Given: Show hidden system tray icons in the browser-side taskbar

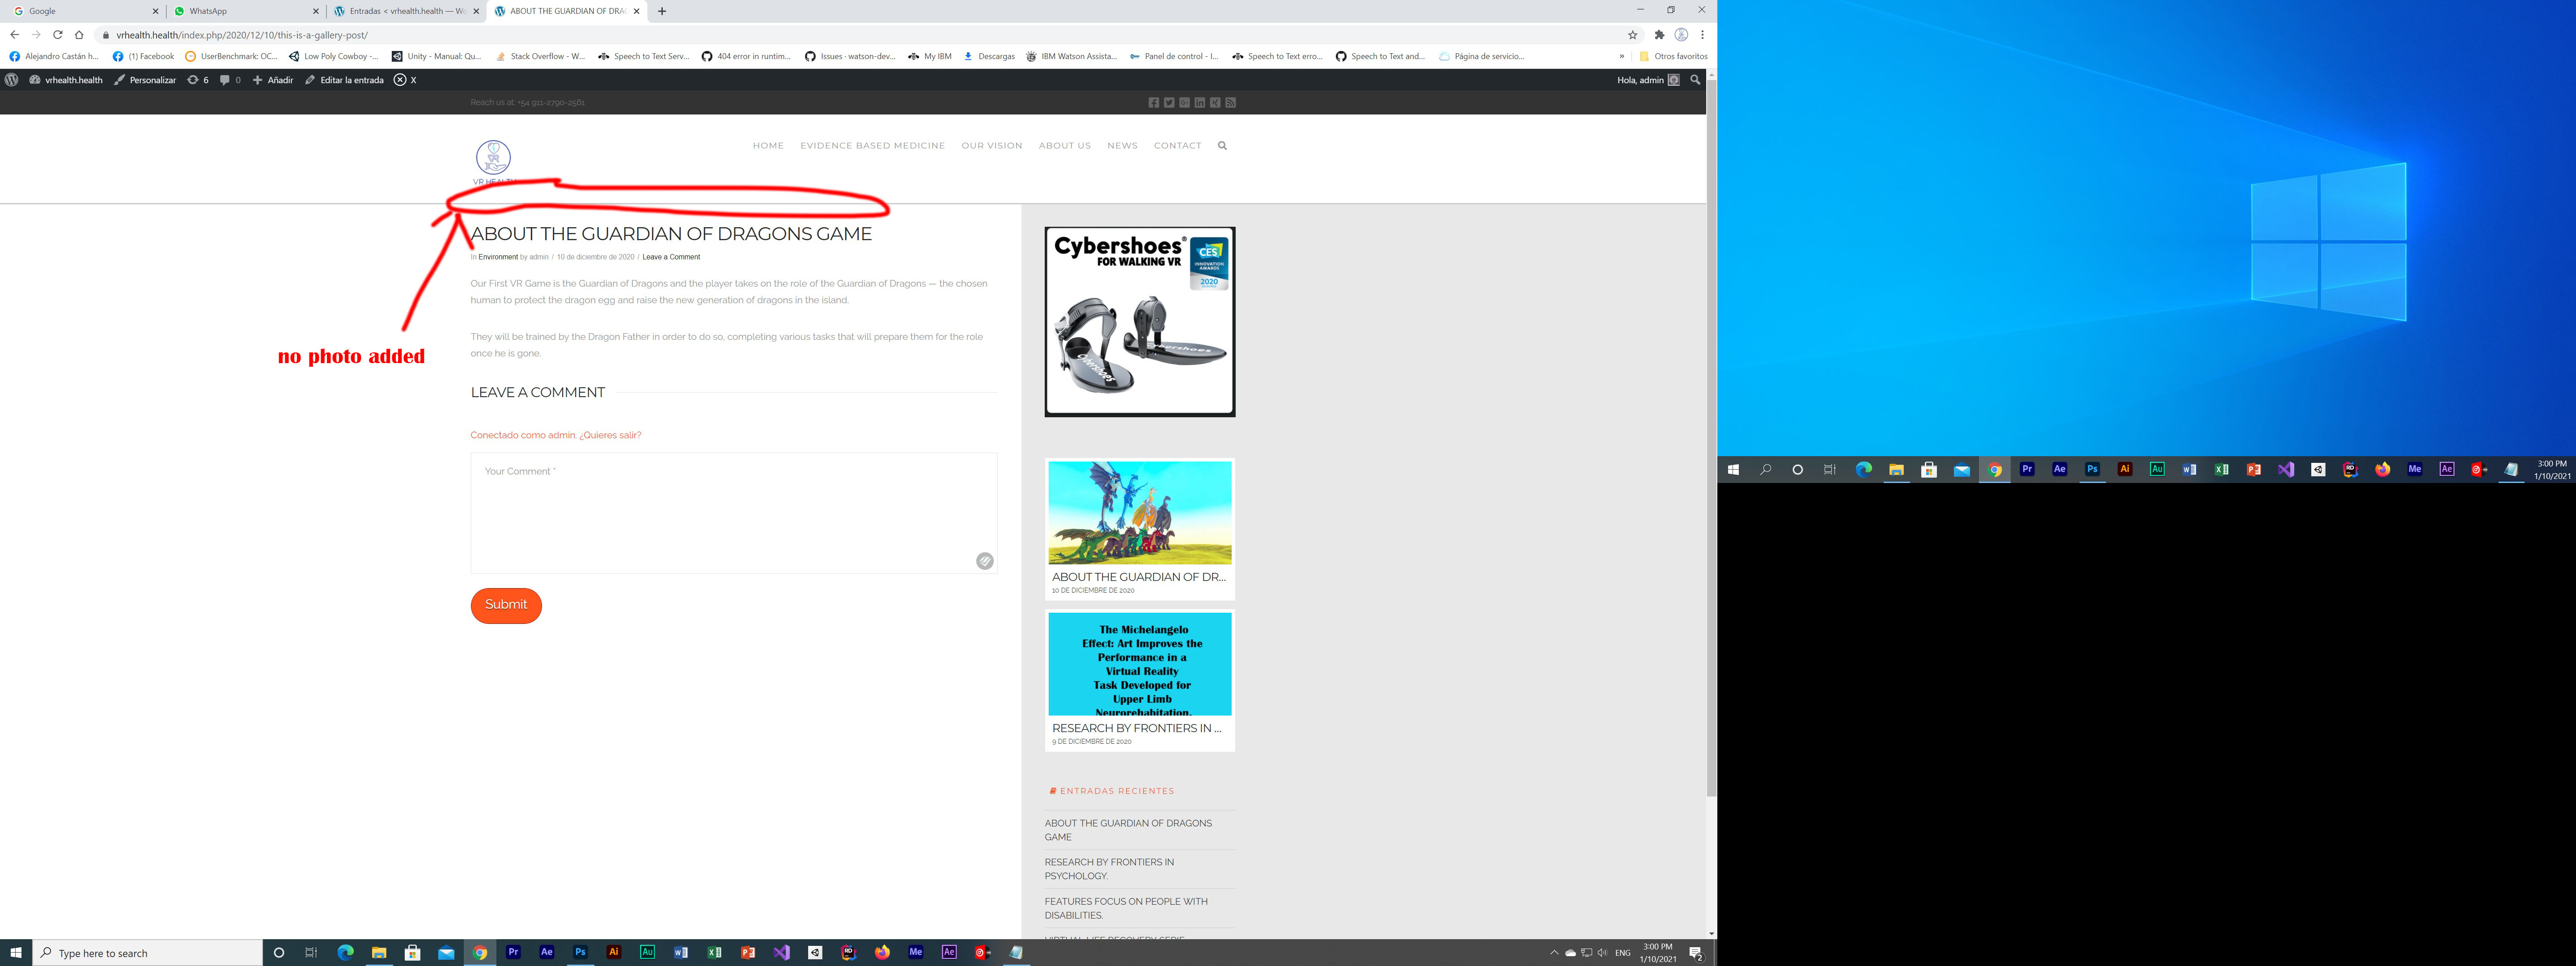Looking at the screenshot, I should [x=1554, y=953].
